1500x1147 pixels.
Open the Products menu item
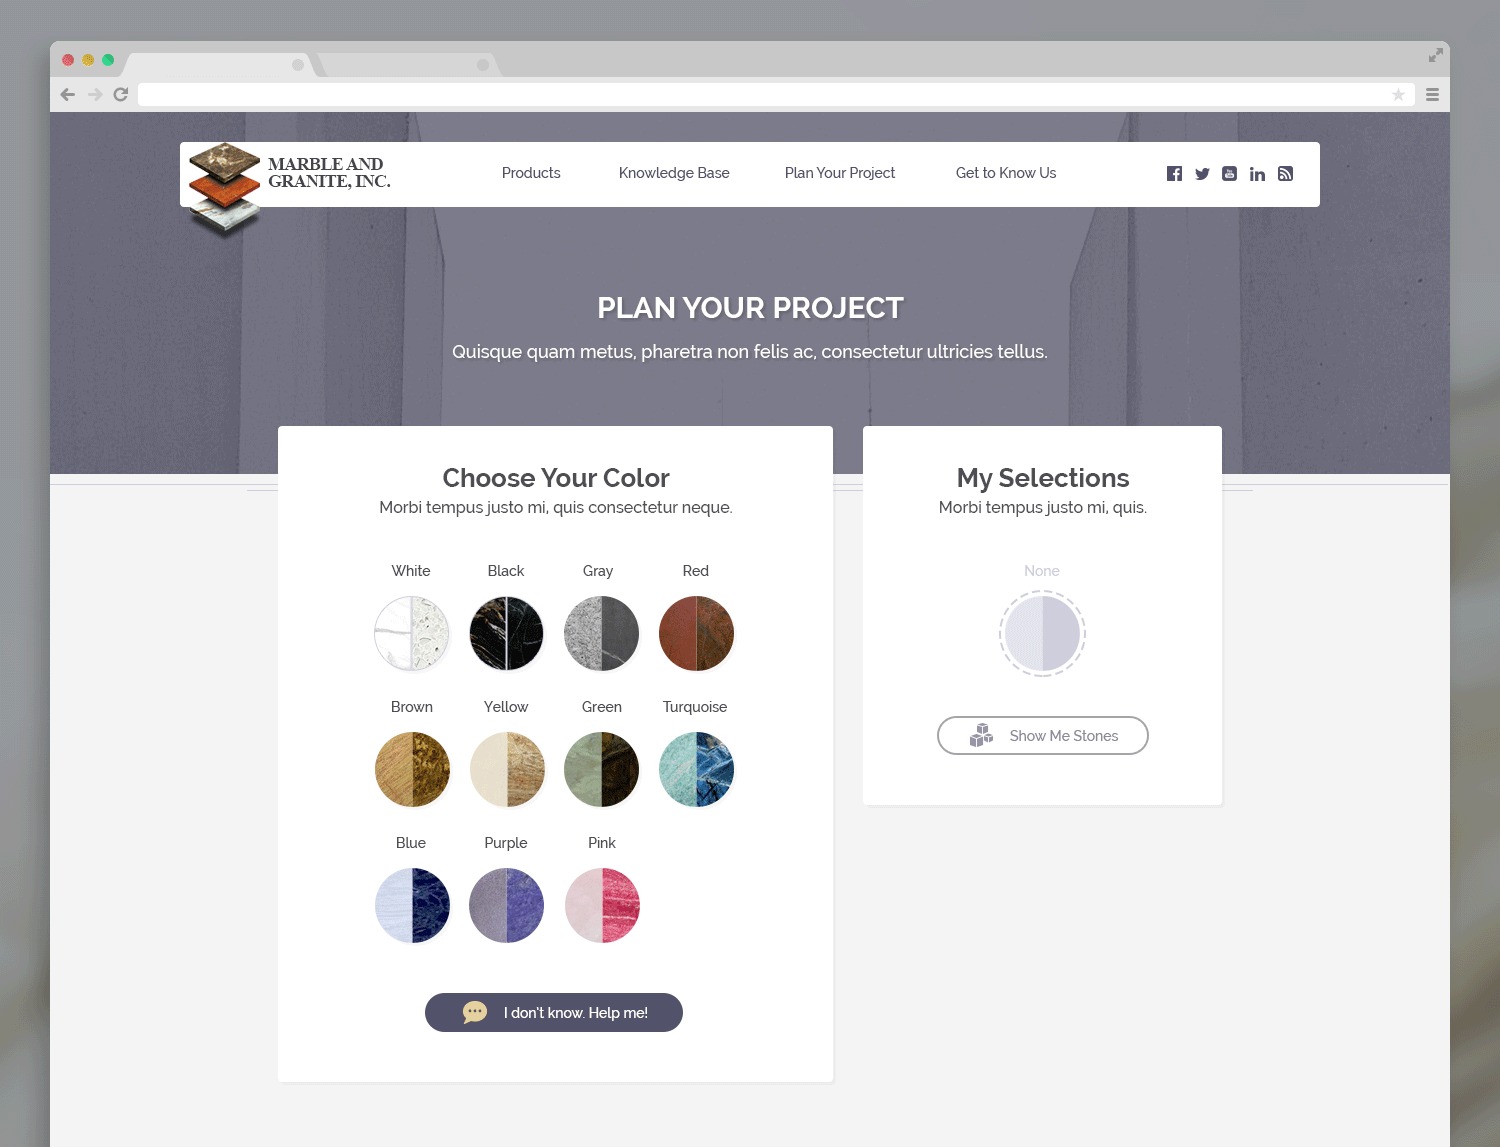click(x=531, y=173)
